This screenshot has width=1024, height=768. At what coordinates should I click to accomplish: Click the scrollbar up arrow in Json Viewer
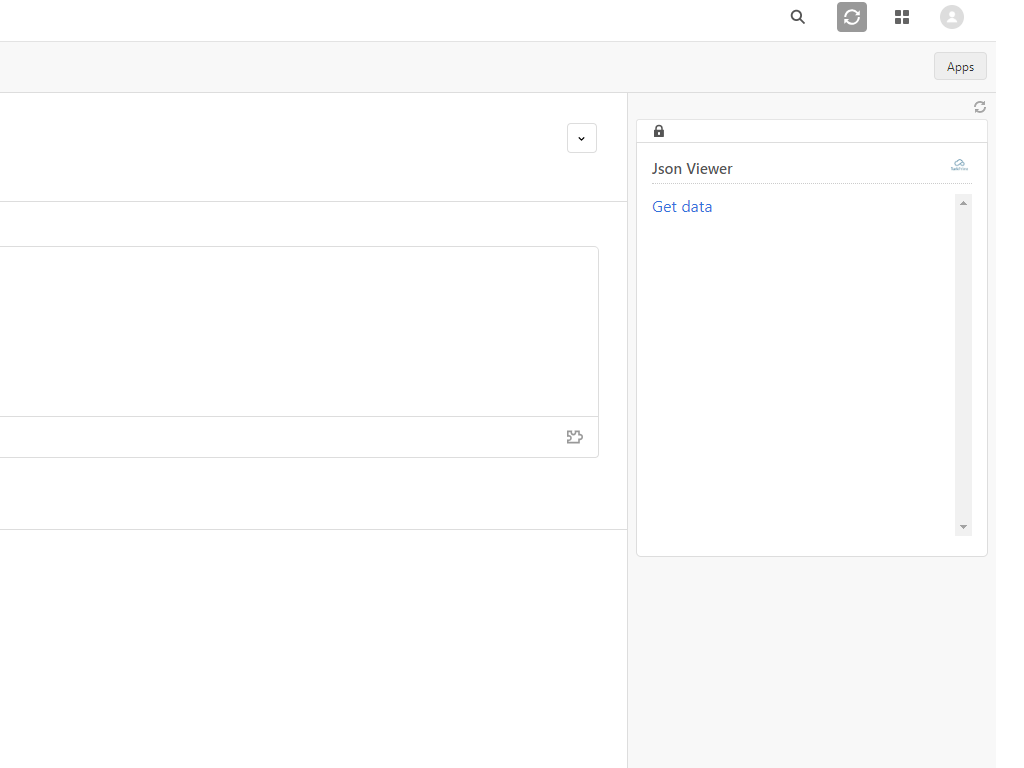(963, 201)
